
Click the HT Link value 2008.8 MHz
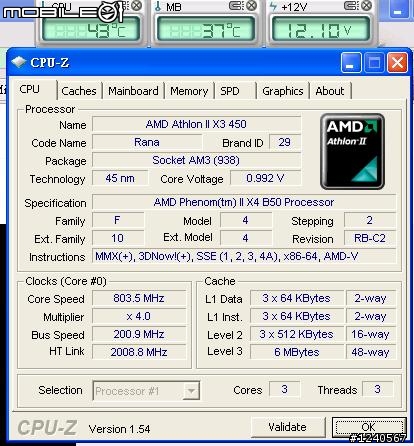click(139, 352)
